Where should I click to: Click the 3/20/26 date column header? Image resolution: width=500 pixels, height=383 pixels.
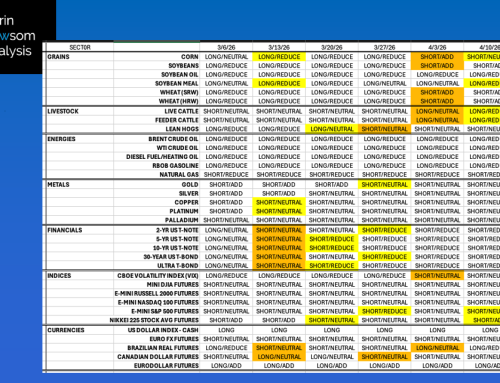coord(332,47)
